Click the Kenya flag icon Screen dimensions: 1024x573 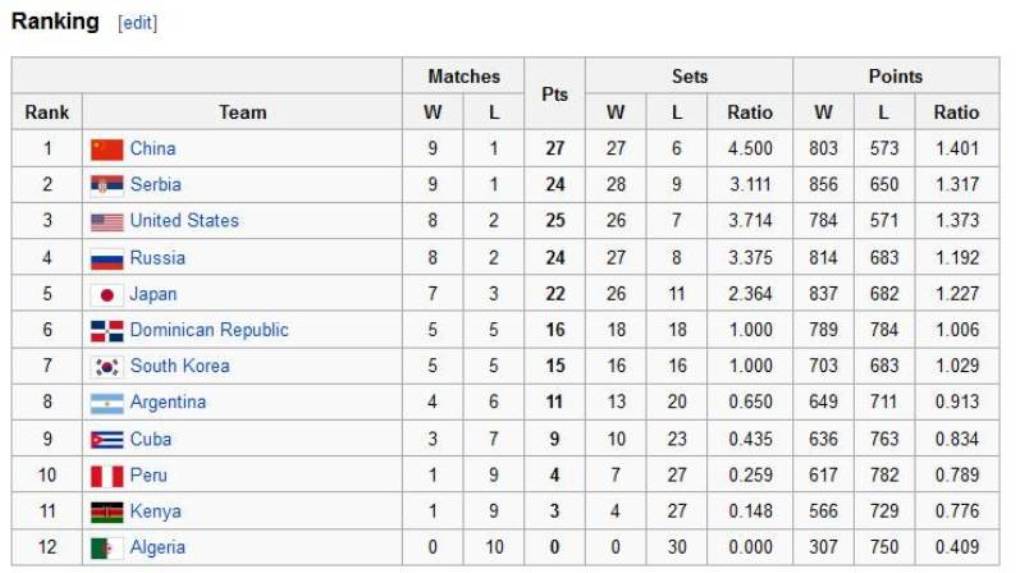click(x=106, y=512)
